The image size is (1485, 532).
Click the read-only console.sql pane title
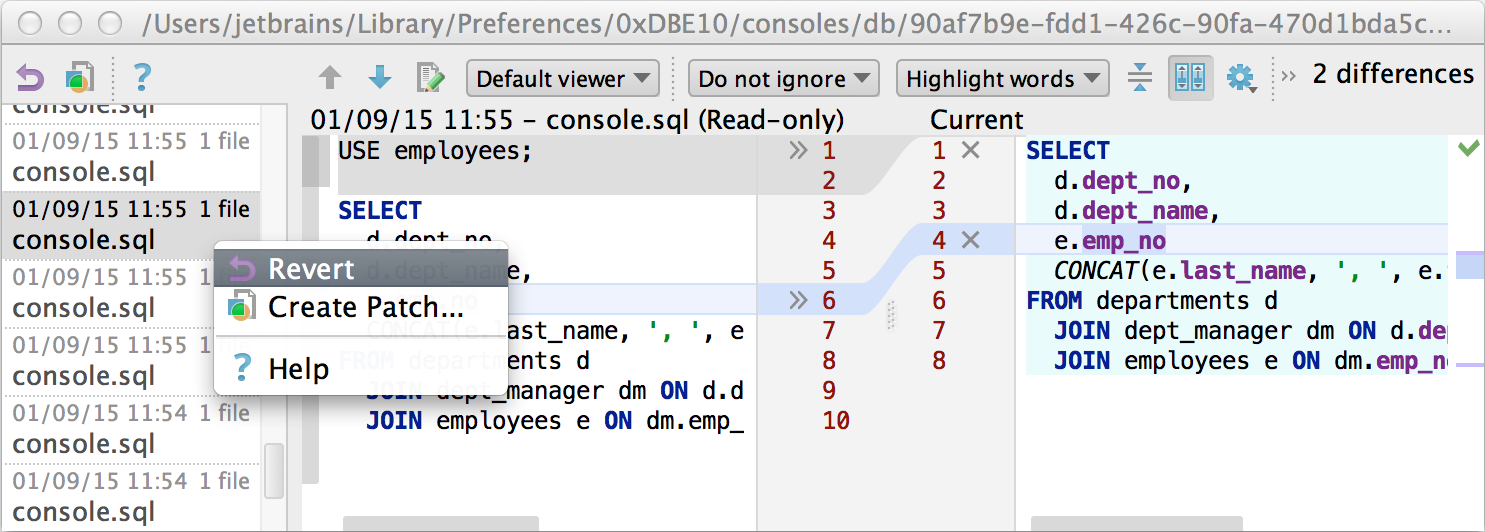[577, 120]
